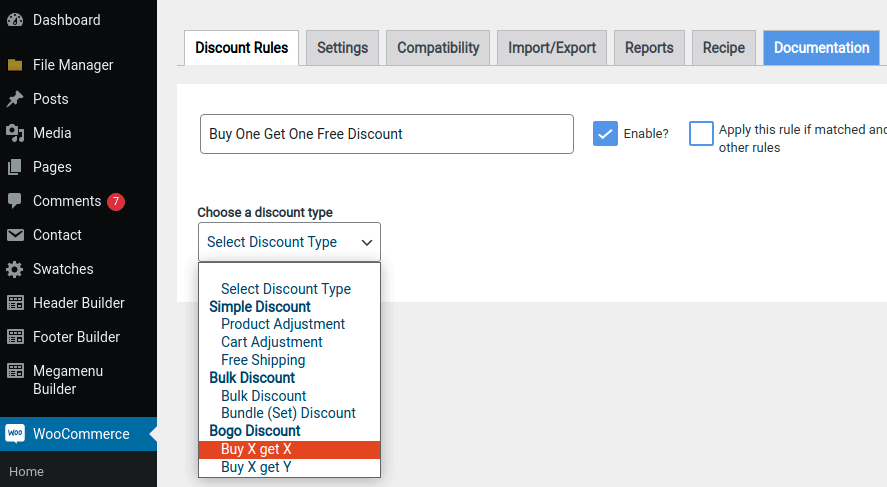Click the Swatches gear icon
This screenshot has width=887, height=487.
(x=15, y=269)
